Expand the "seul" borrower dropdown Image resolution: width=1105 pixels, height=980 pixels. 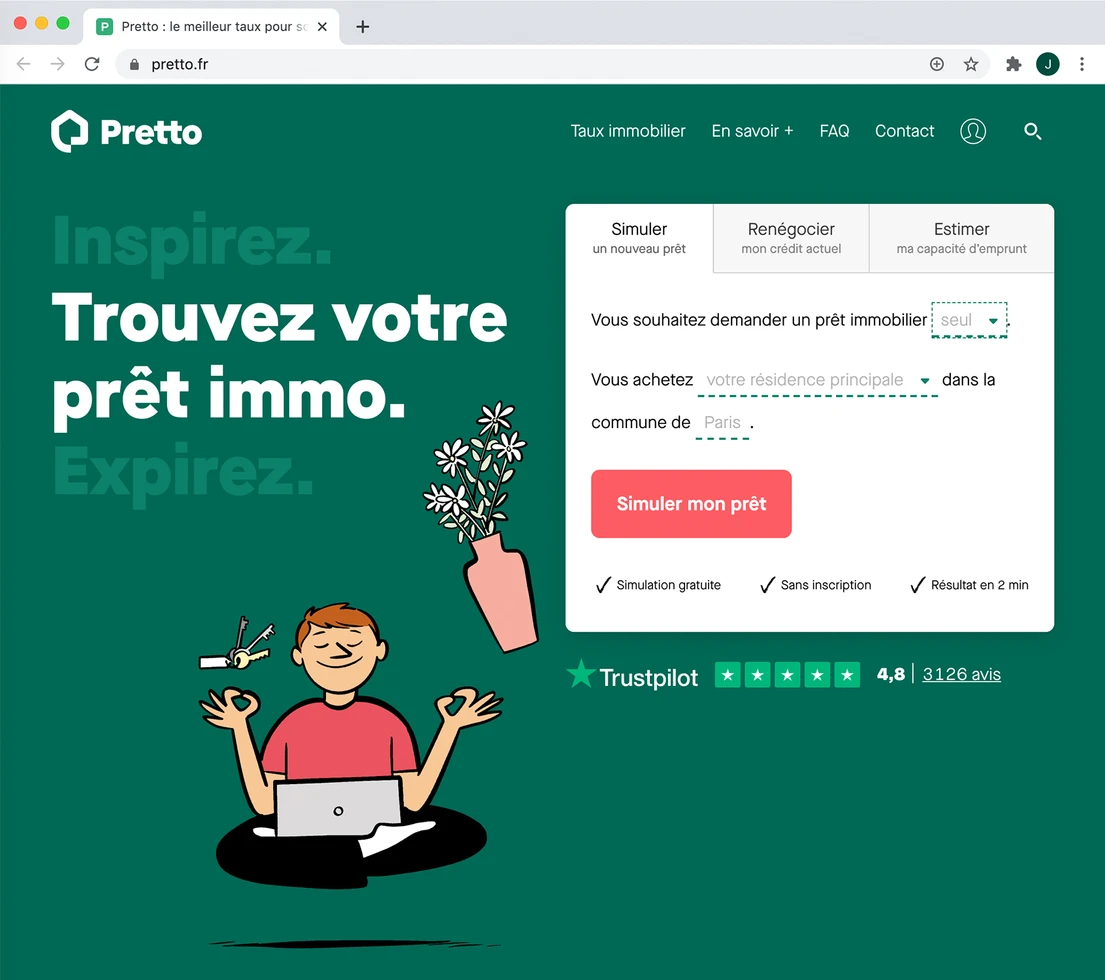969,320
